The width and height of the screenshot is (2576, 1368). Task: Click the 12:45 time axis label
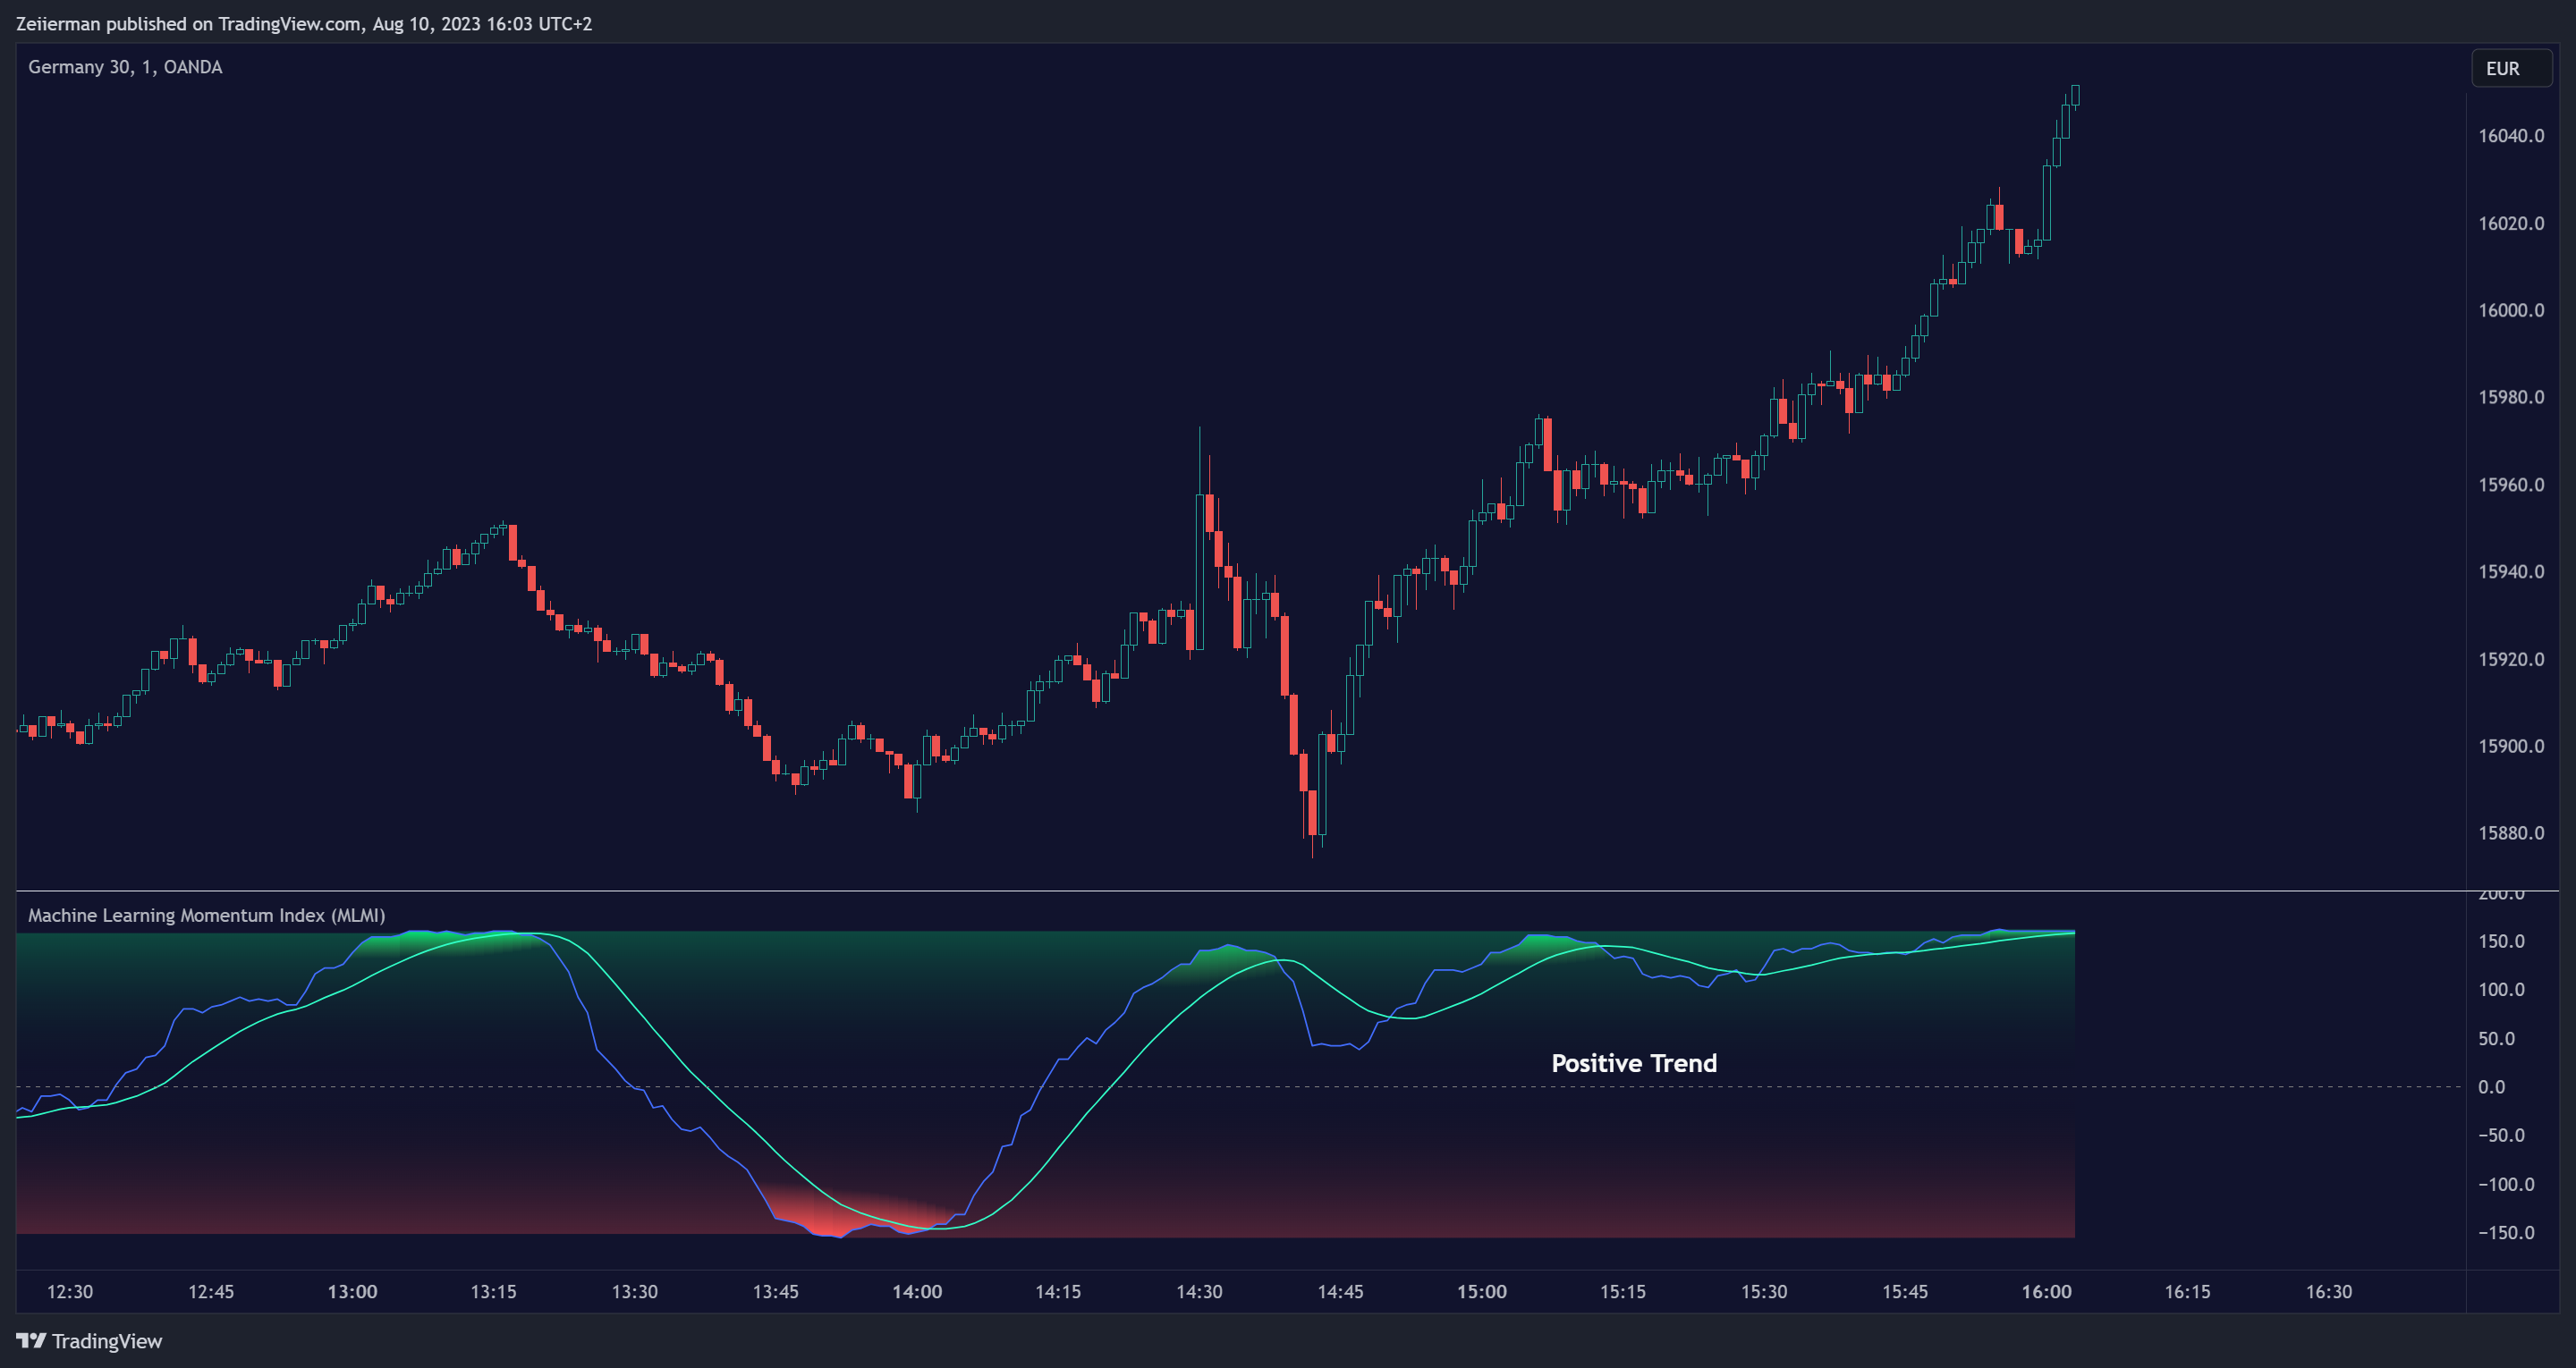[x=211, y=1292]
